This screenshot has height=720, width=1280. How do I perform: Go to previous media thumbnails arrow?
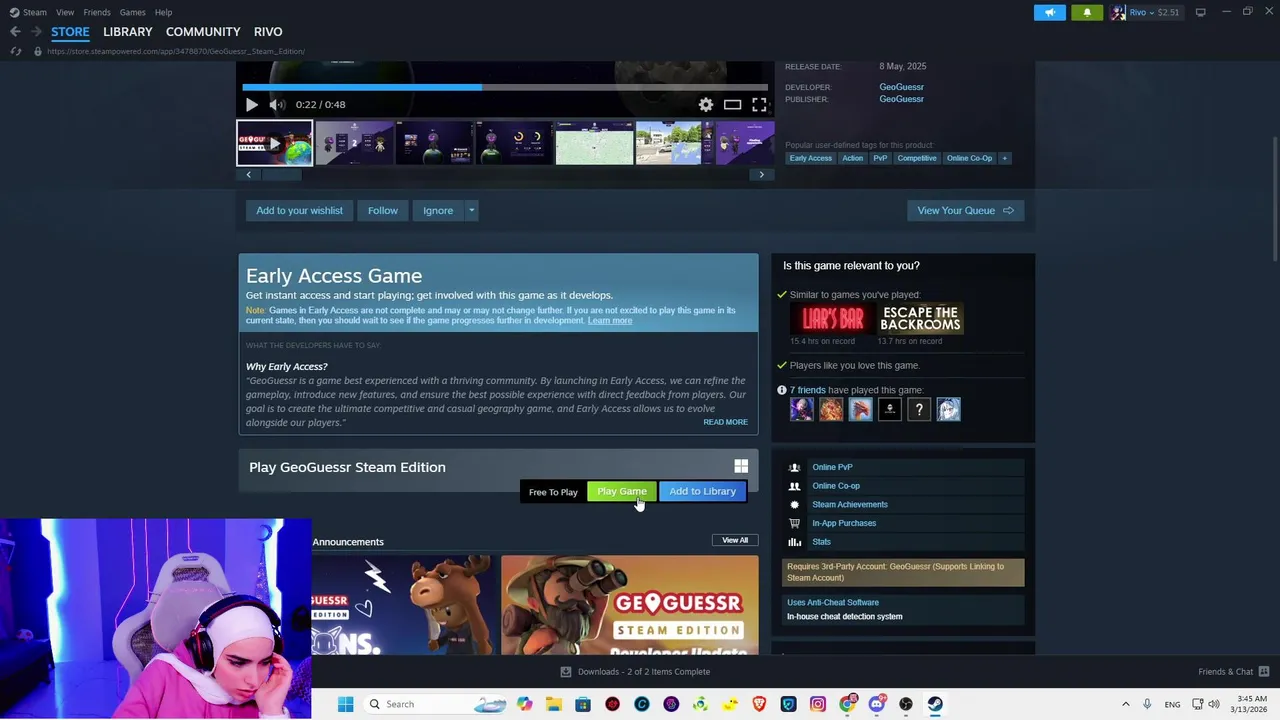click(x=249, y=175)
